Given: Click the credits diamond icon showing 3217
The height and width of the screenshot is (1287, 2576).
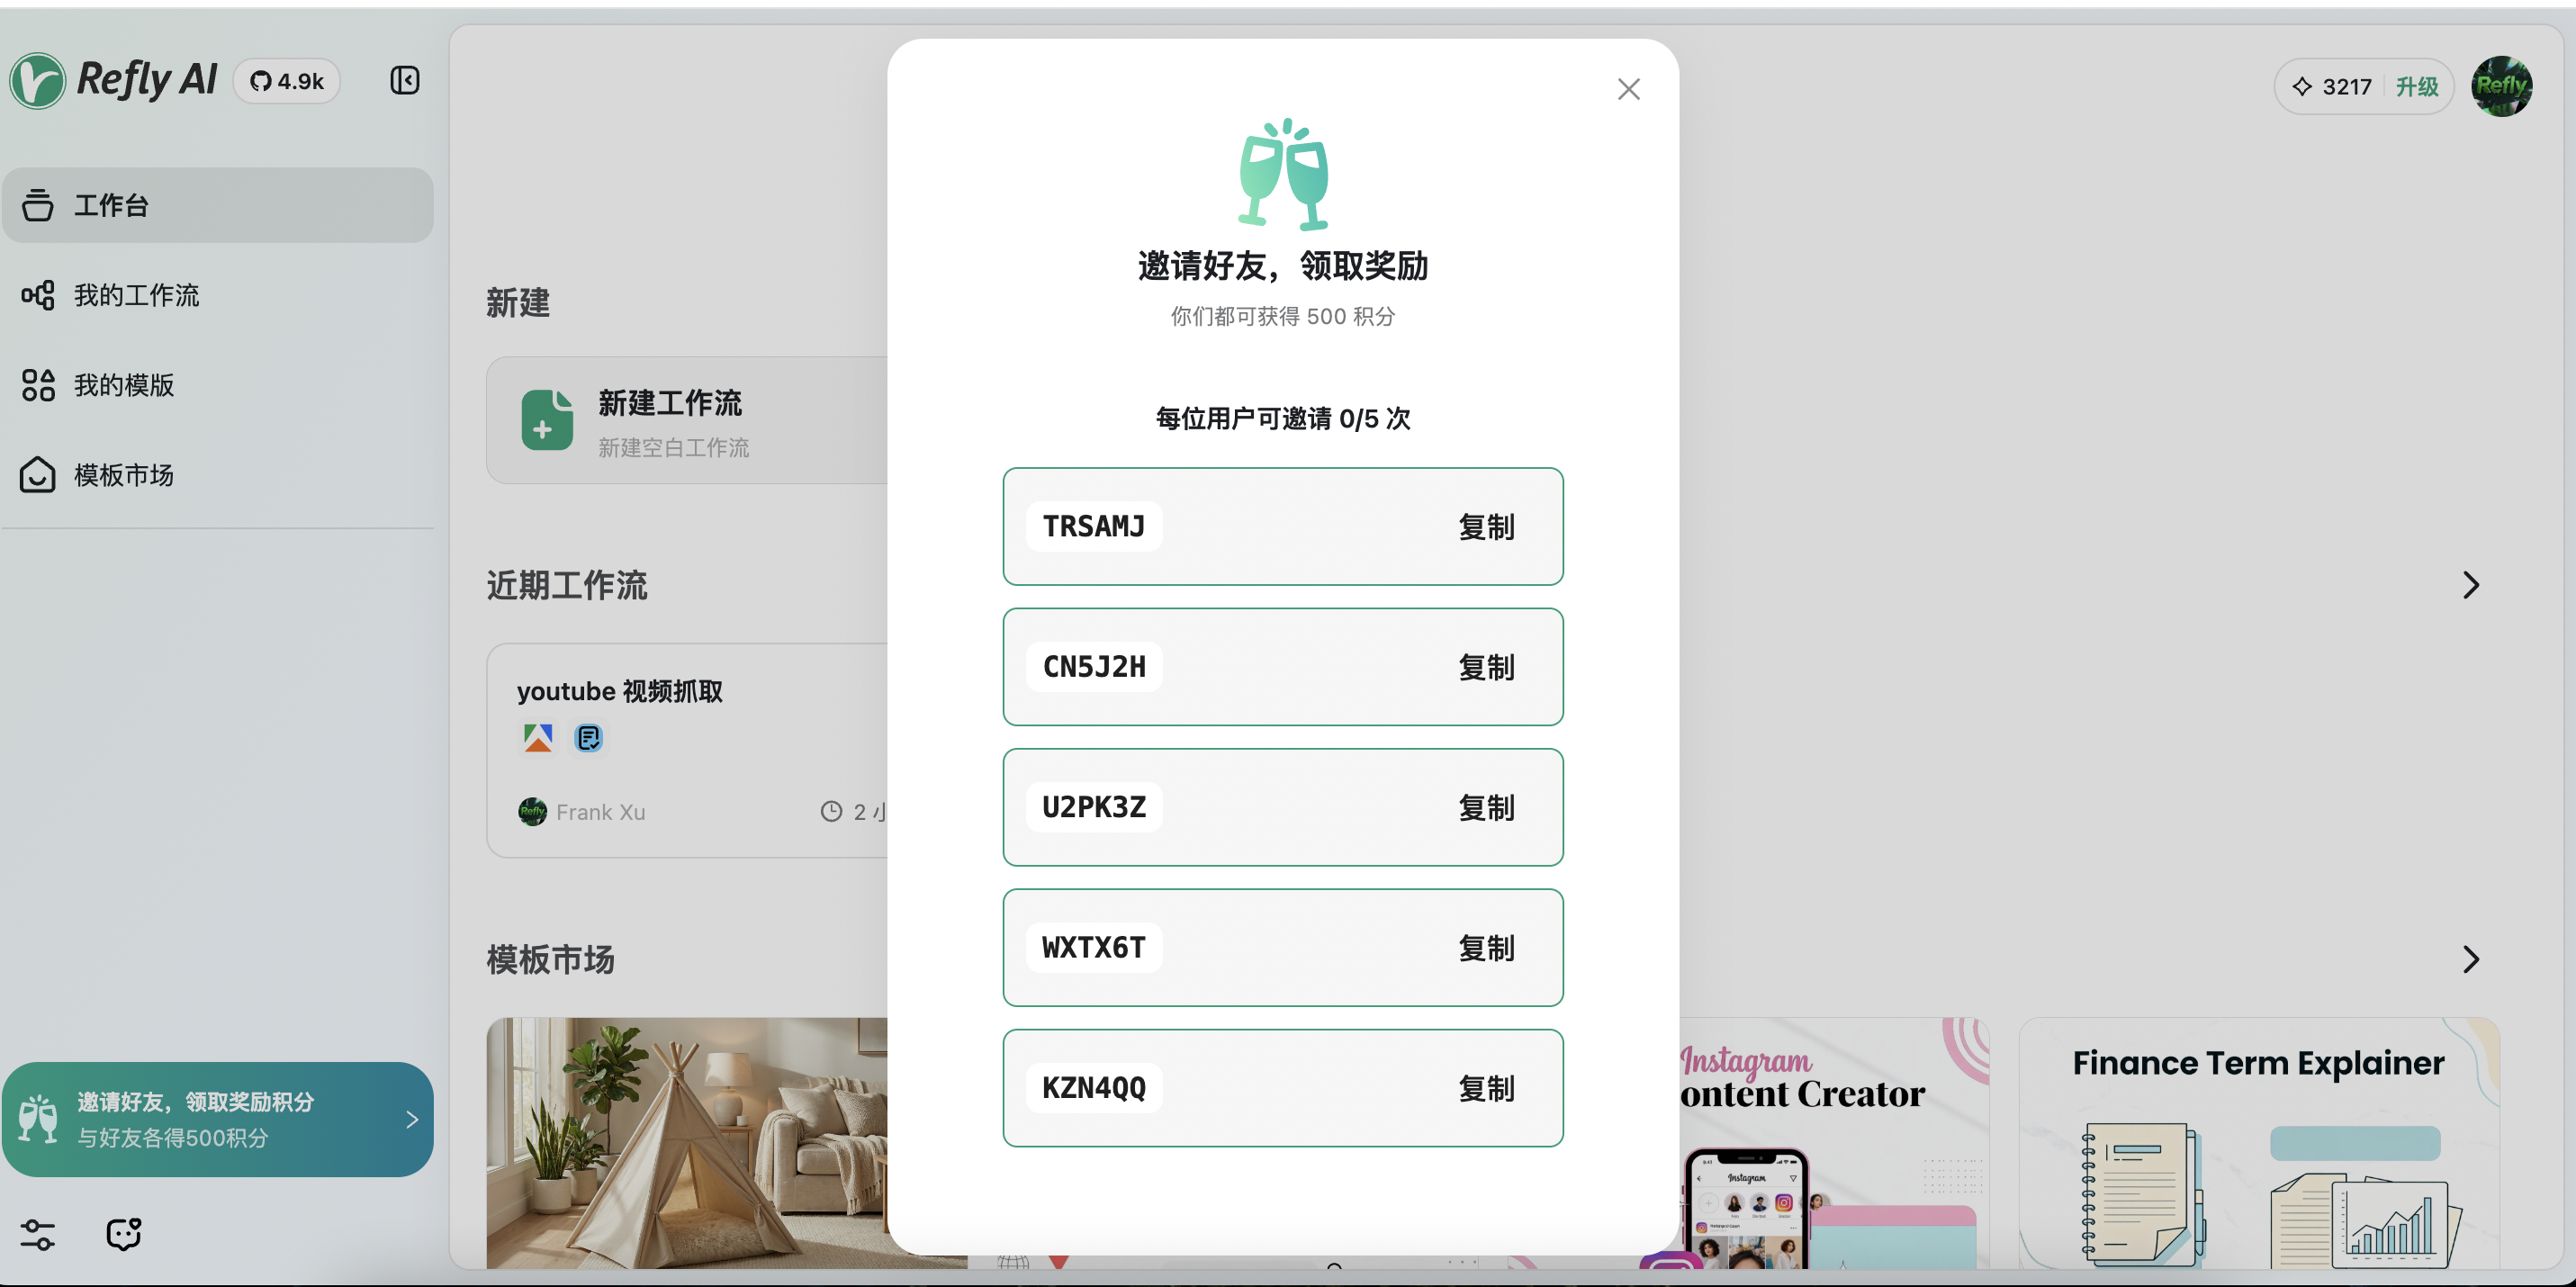Looking at the screenshot, I should 2302,87.
